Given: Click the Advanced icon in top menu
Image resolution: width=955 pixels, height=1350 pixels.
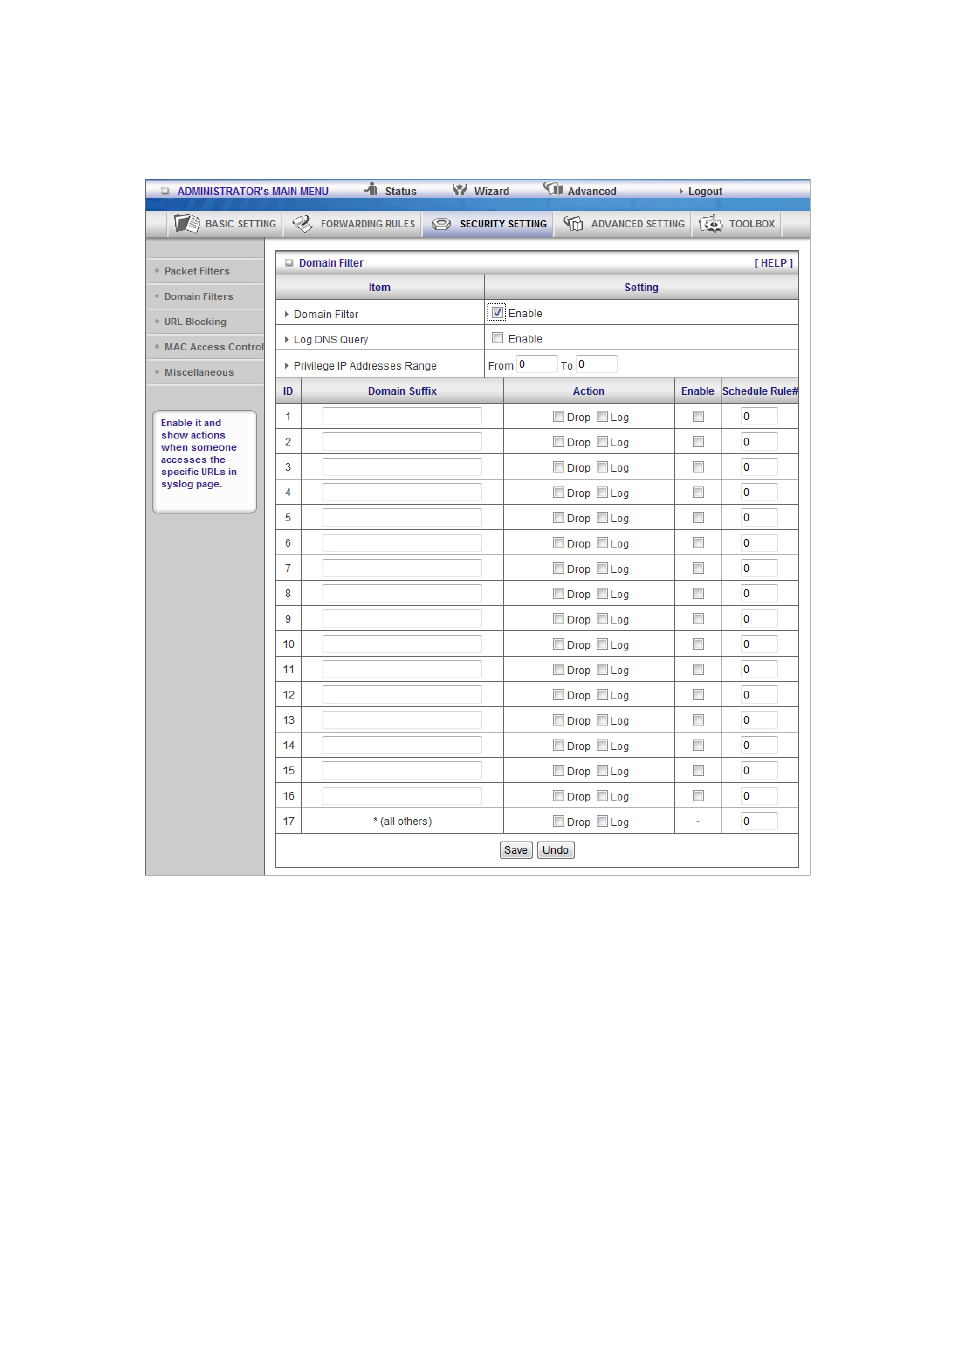Looking at the screenshot, I should 553,188.
